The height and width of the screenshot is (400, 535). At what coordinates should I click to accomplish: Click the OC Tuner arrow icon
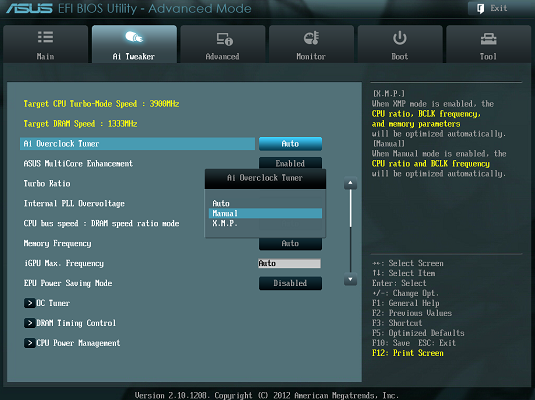tap(30, 303)
